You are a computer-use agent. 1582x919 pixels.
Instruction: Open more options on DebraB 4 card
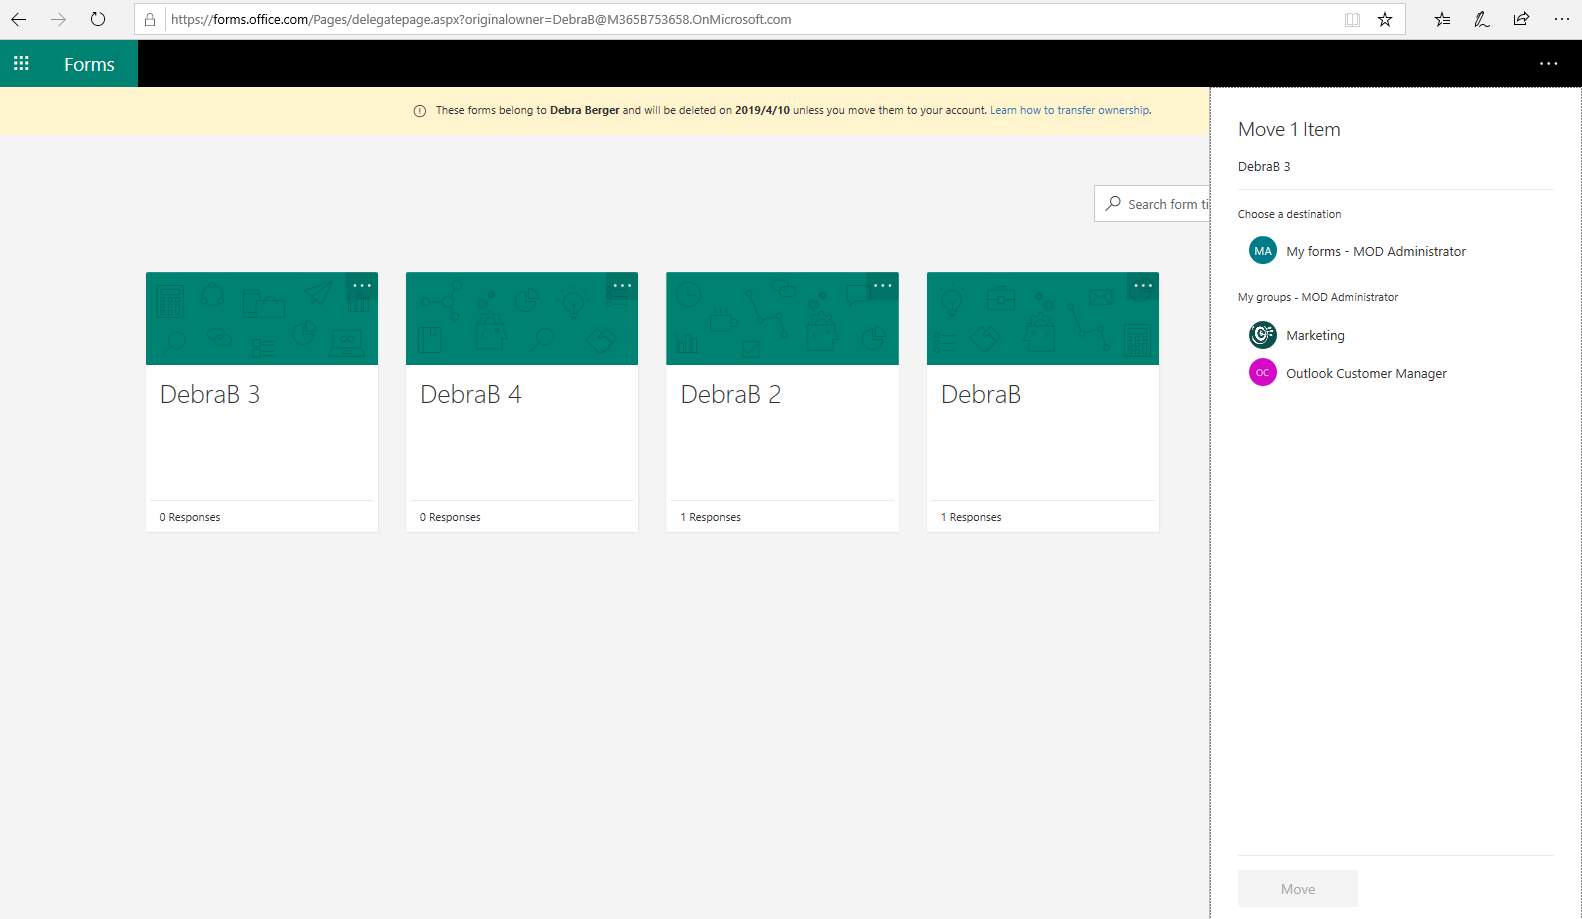click(x=622, y=286)
